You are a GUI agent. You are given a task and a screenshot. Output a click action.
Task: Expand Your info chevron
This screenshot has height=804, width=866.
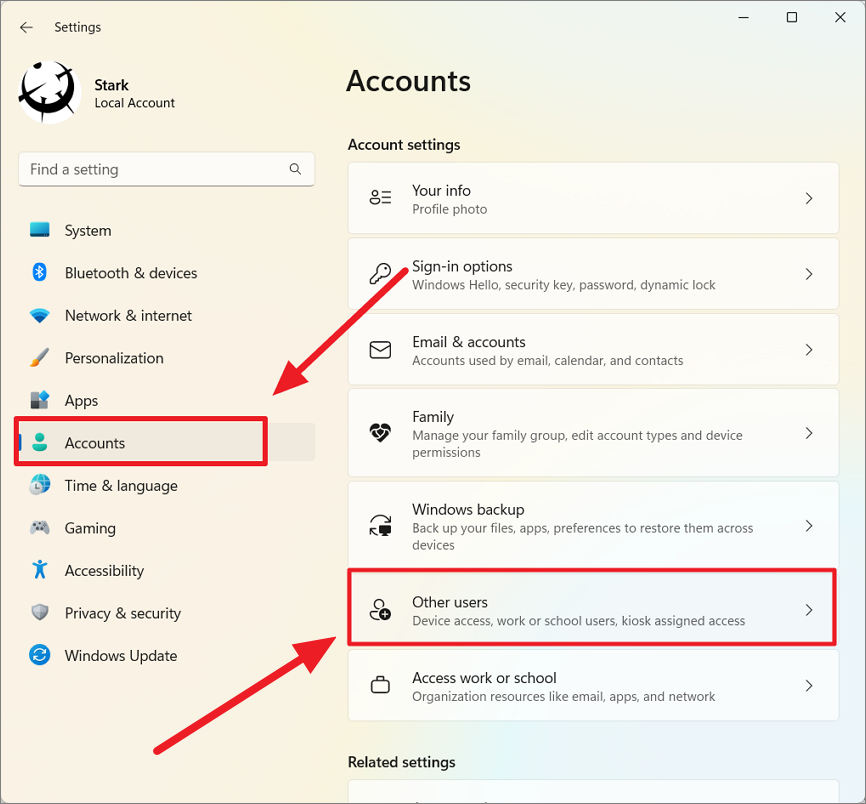(809, 198)
